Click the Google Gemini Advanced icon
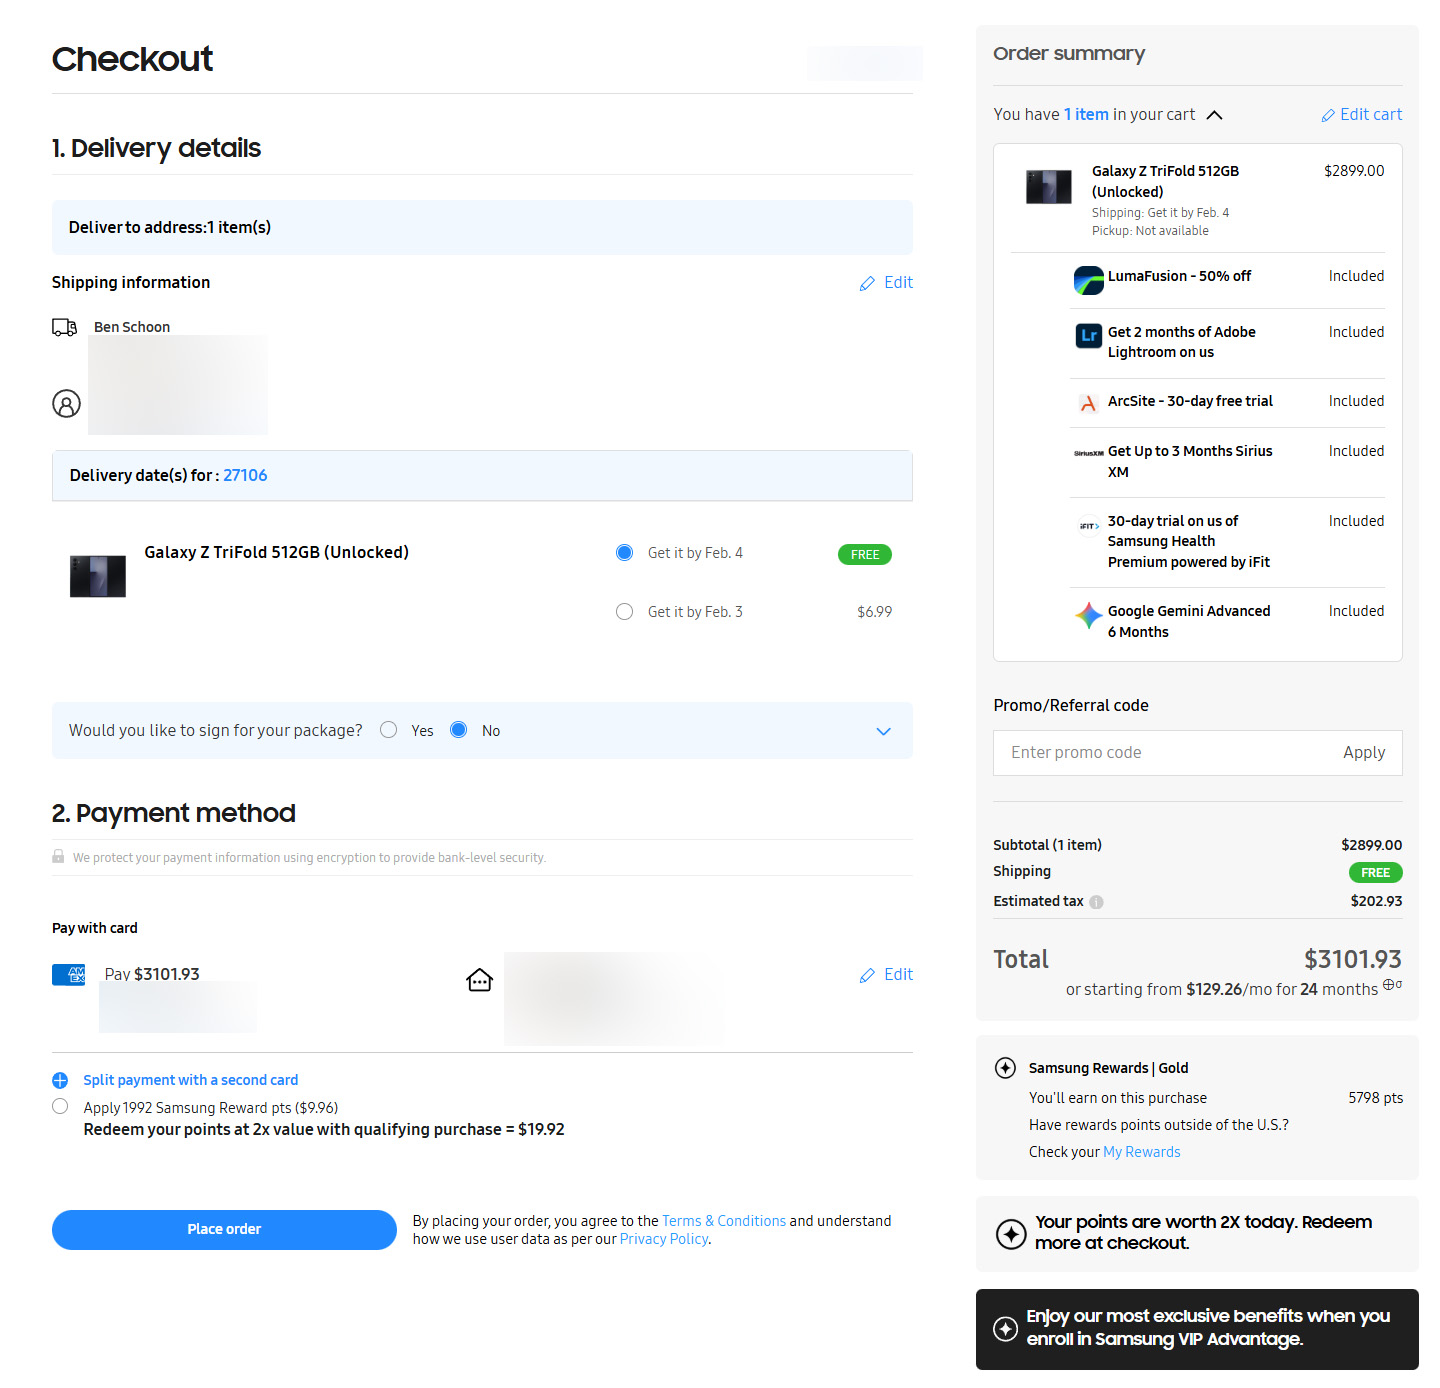This screenshot has height=1388, width=1440. tap(1088, 615)
